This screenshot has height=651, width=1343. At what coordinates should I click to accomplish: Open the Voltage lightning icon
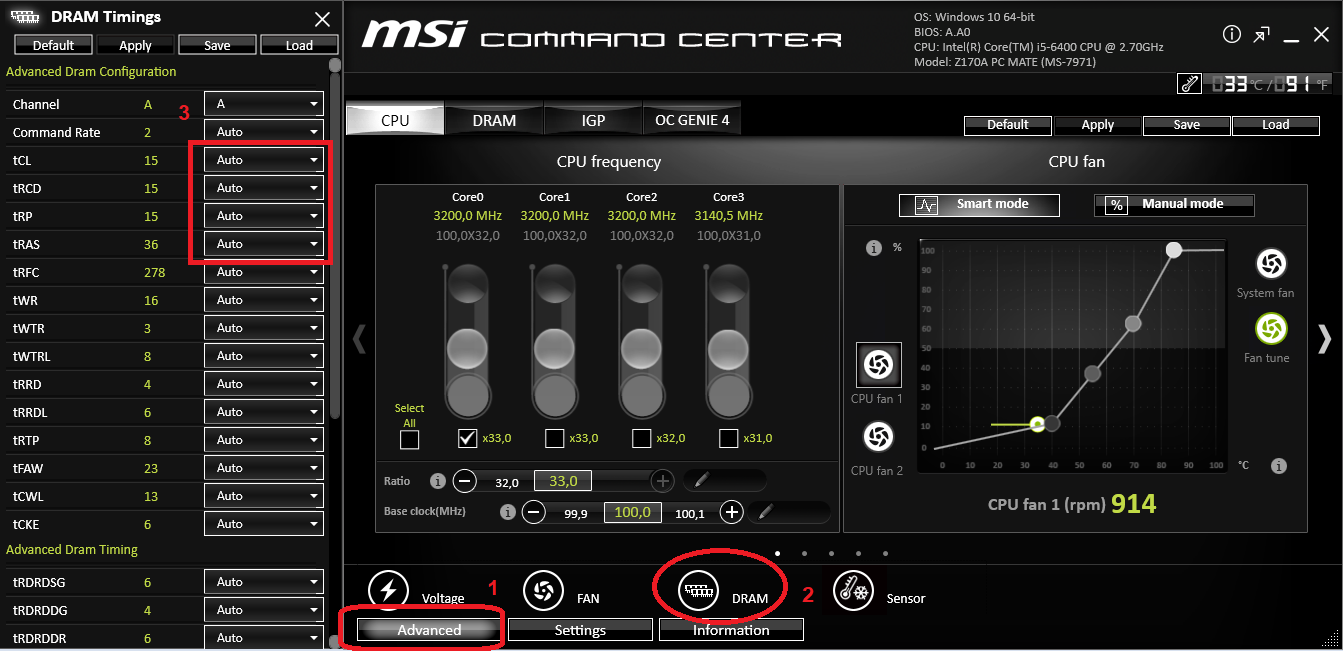coord(389,591)
